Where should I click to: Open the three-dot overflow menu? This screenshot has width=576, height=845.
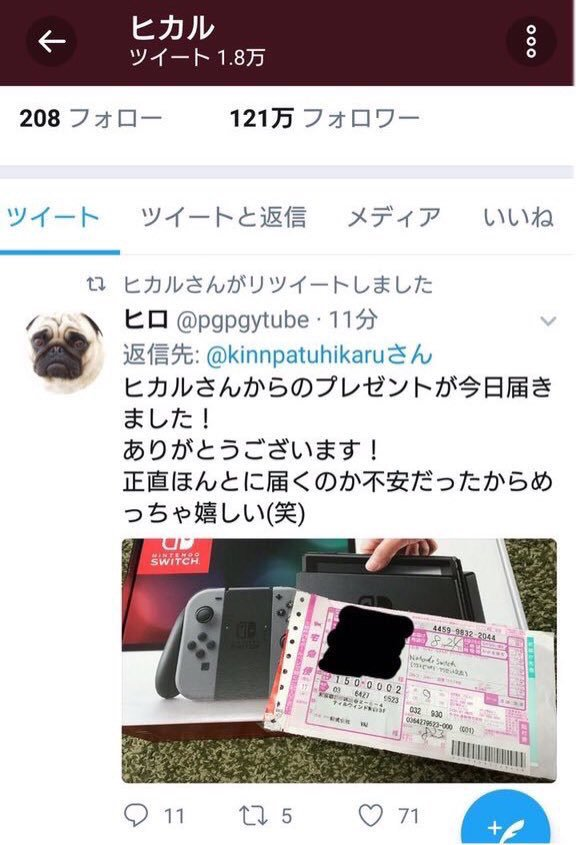point(531,41)
